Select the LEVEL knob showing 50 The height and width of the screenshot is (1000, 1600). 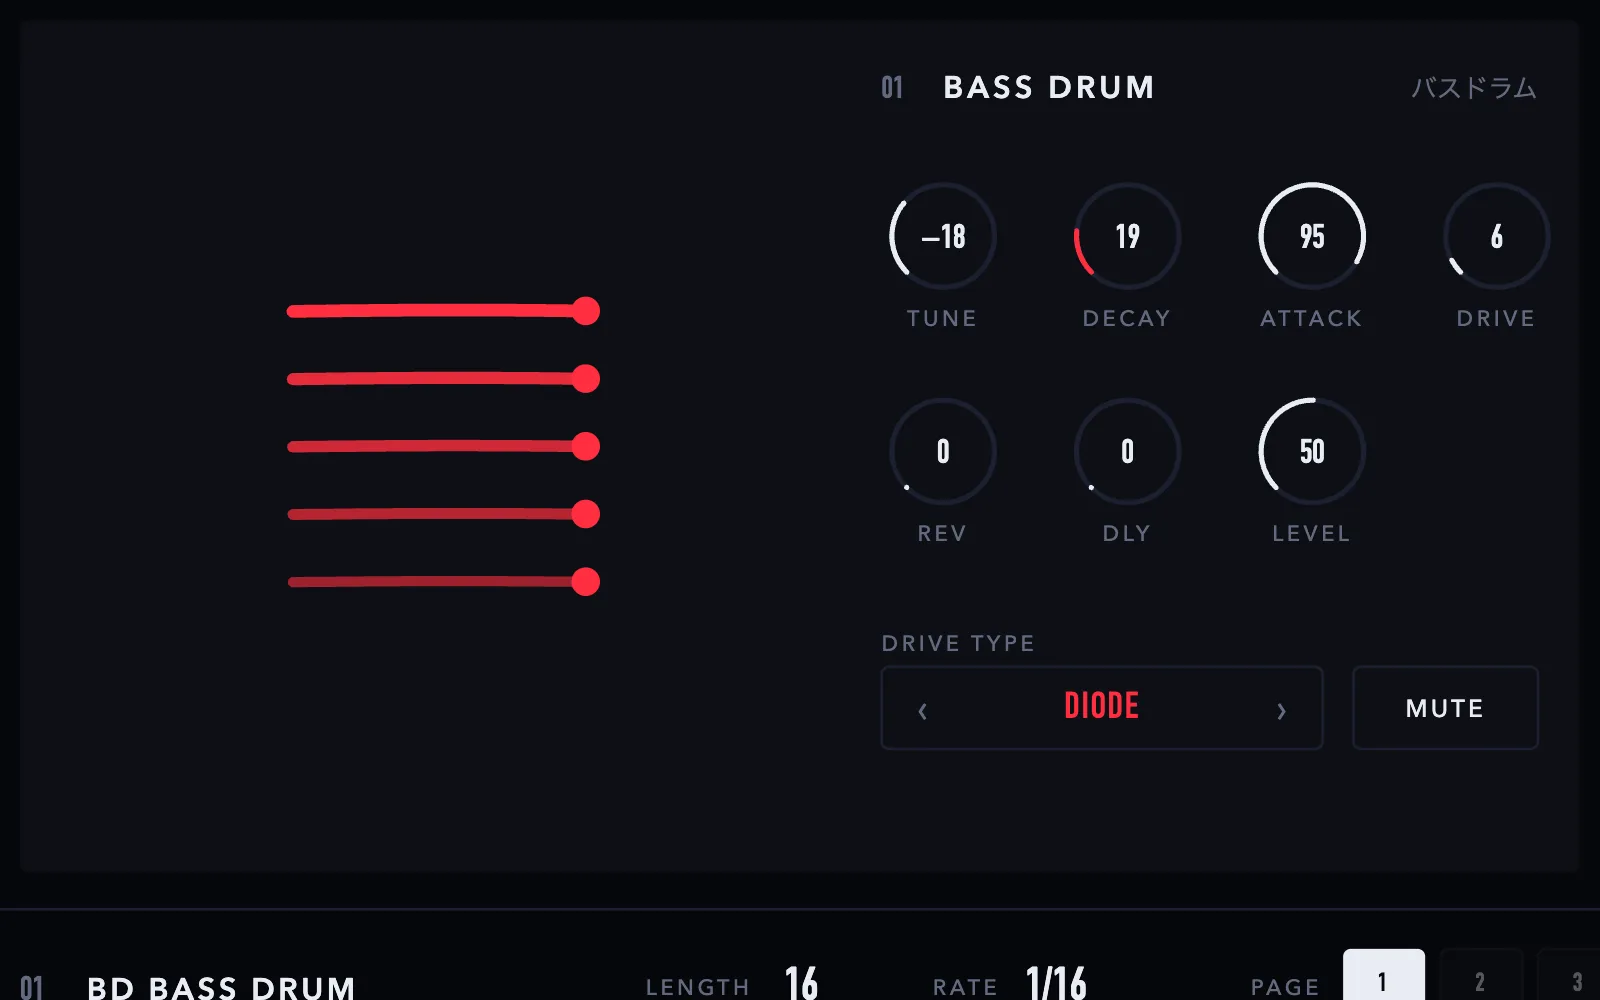point(1312,451)
